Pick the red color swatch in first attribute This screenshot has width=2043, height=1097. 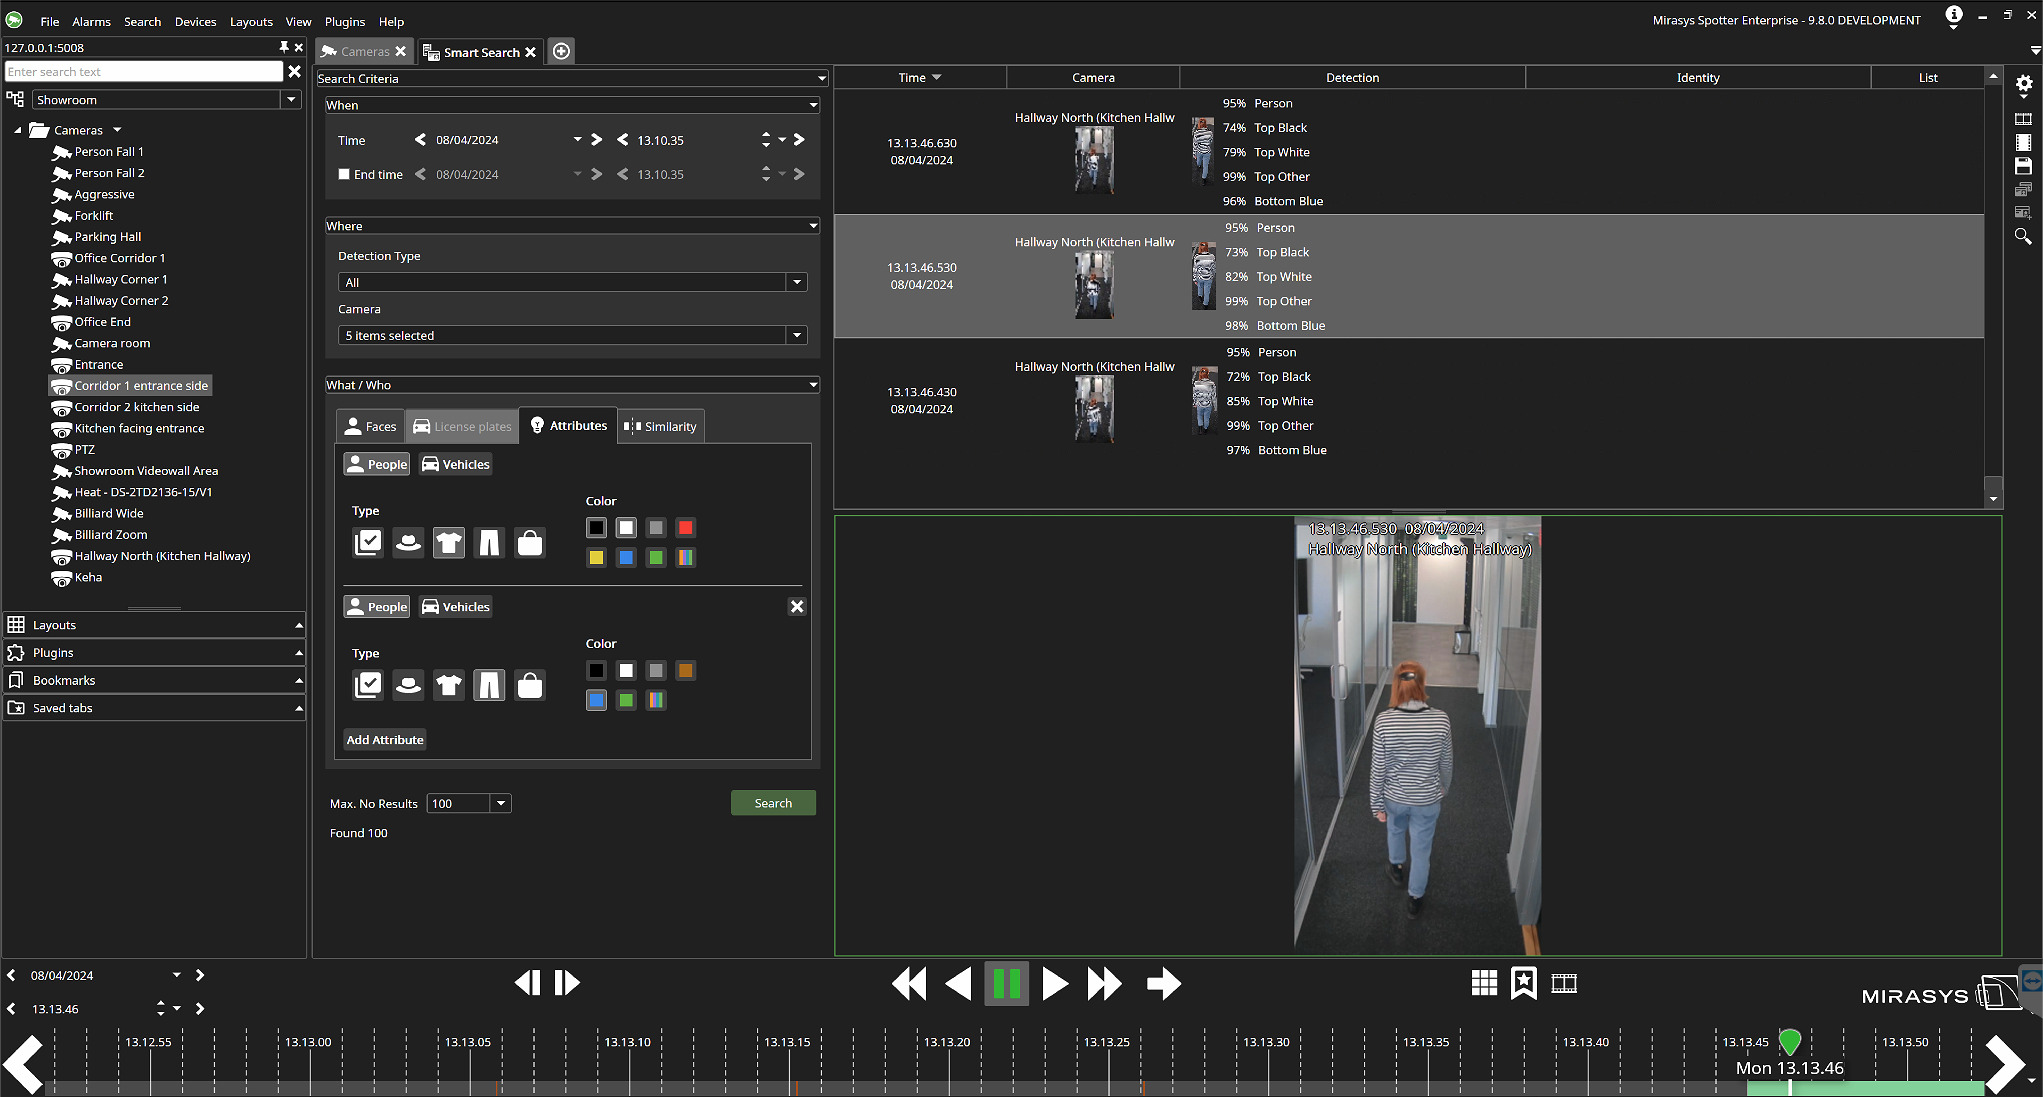pyautogui.click(x=685, y=528)
